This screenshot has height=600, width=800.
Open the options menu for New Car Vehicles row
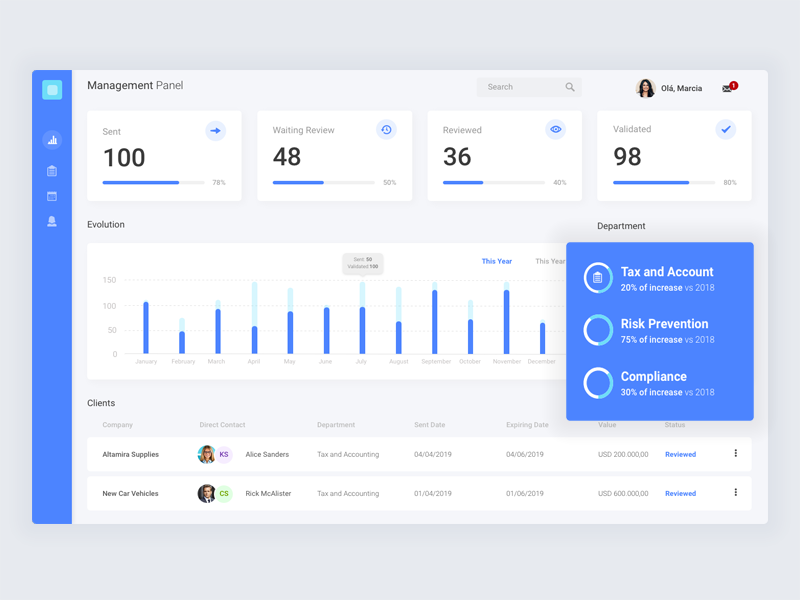tap(737, 493)
